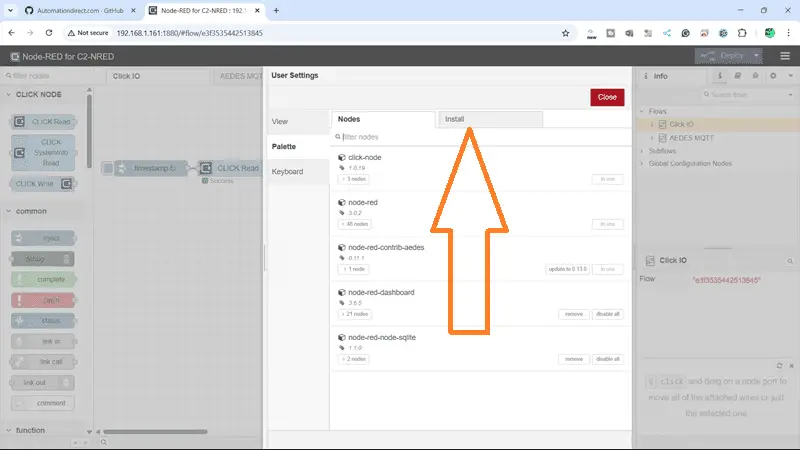Disable all node-red-dashboard nodes
The width and height of the screenshot is (800, 450).
608,314
